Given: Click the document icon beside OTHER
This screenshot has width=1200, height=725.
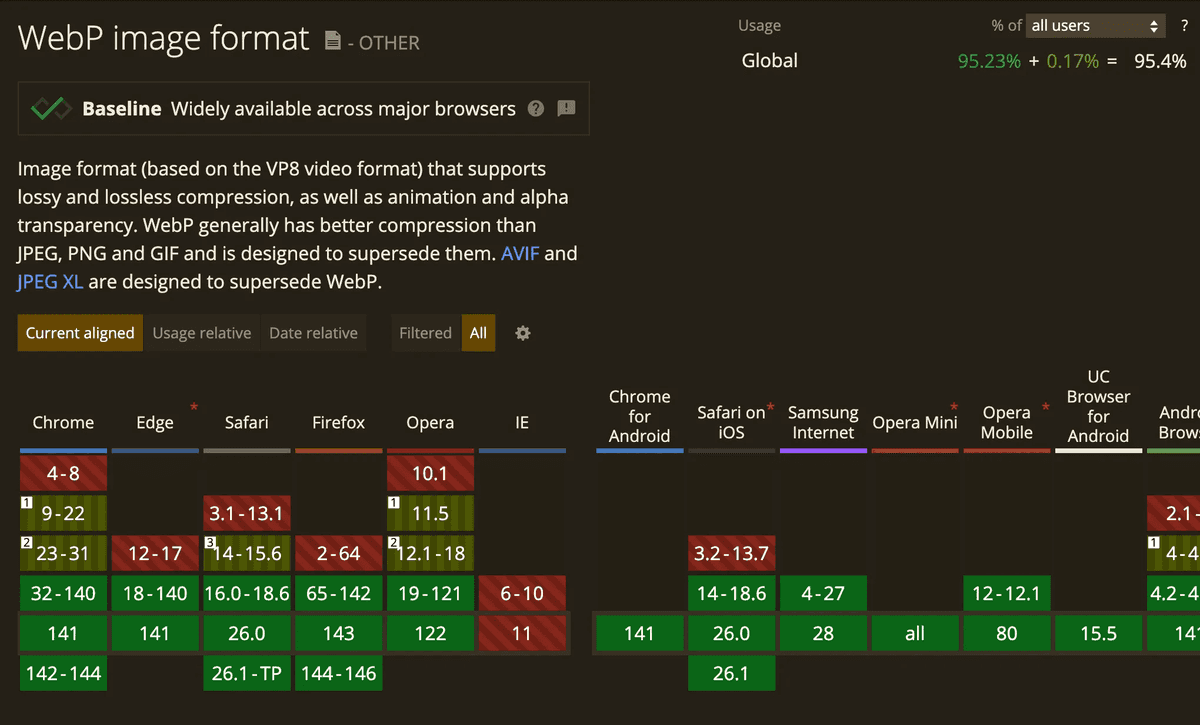Looking at the screenshot, I should pyautogui.click(x=332, y=41).
